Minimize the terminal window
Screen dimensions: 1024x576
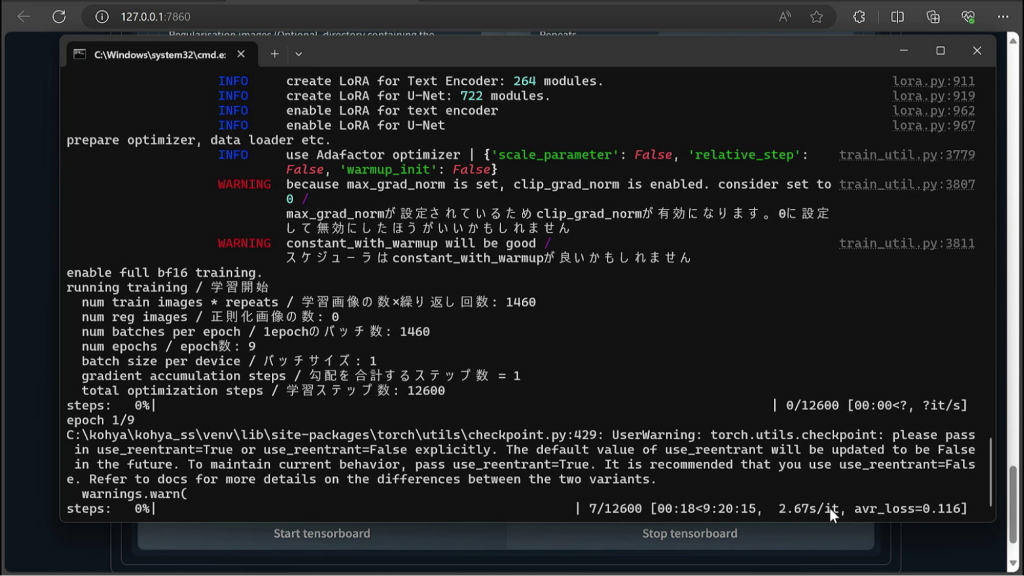904,51
